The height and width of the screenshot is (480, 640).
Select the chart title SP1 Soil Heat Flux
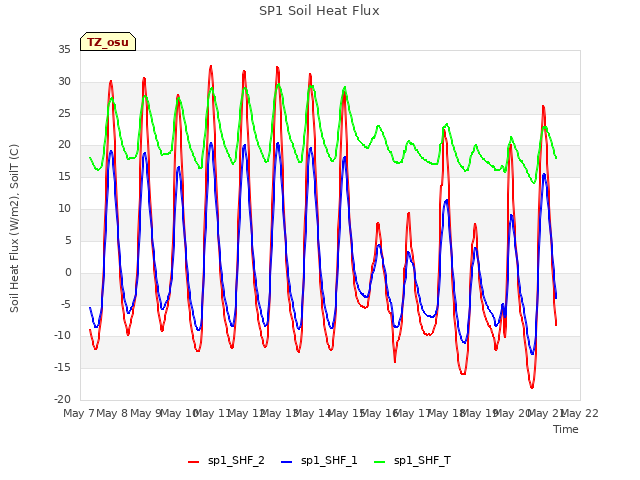319,11
